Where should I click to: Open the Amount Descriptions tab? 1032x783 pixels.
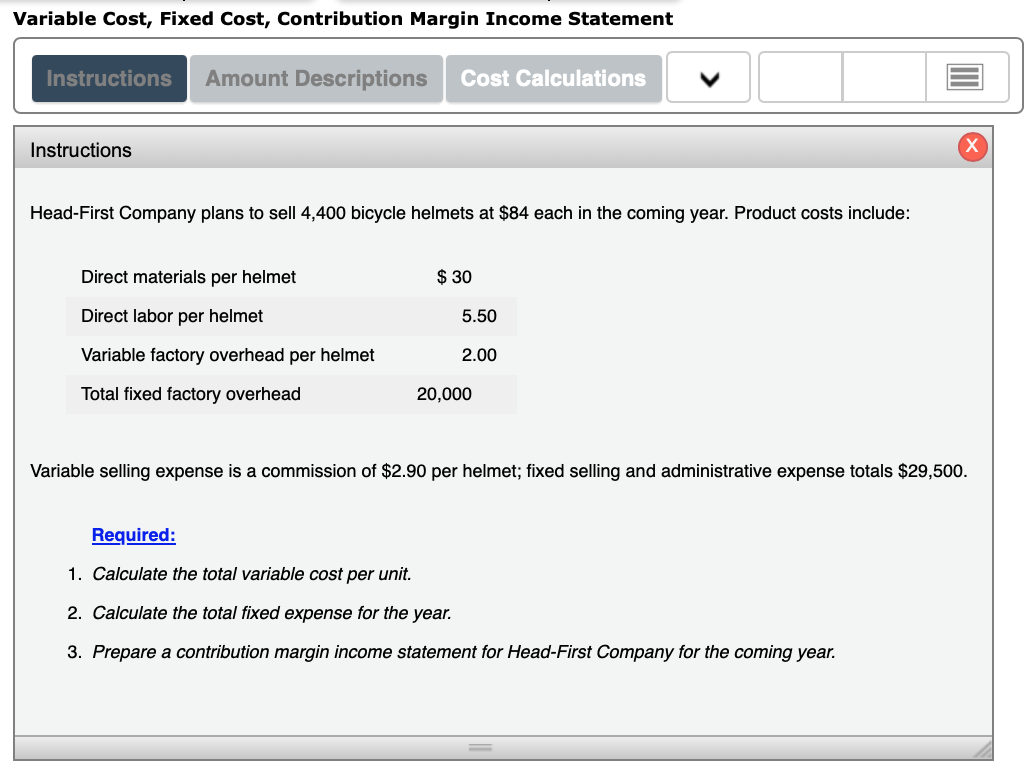315,77
